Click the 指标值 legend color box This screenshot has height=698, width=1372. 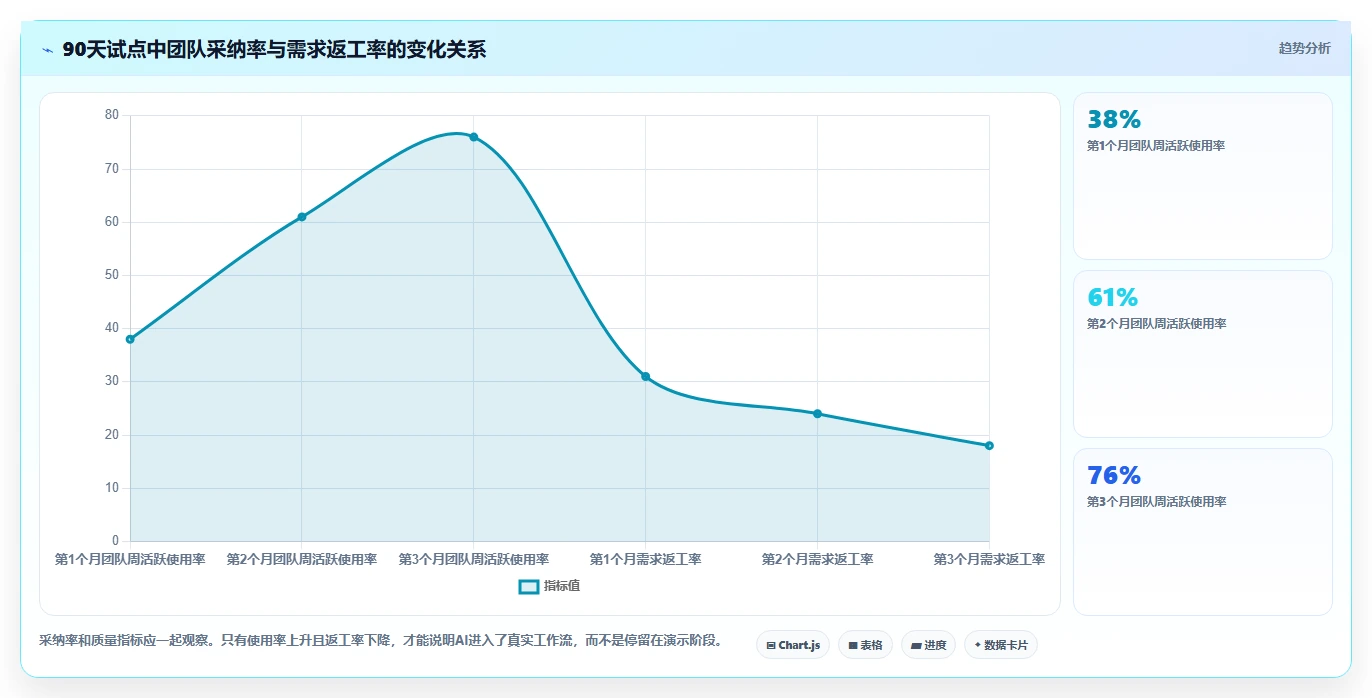[x=529, y=586]
